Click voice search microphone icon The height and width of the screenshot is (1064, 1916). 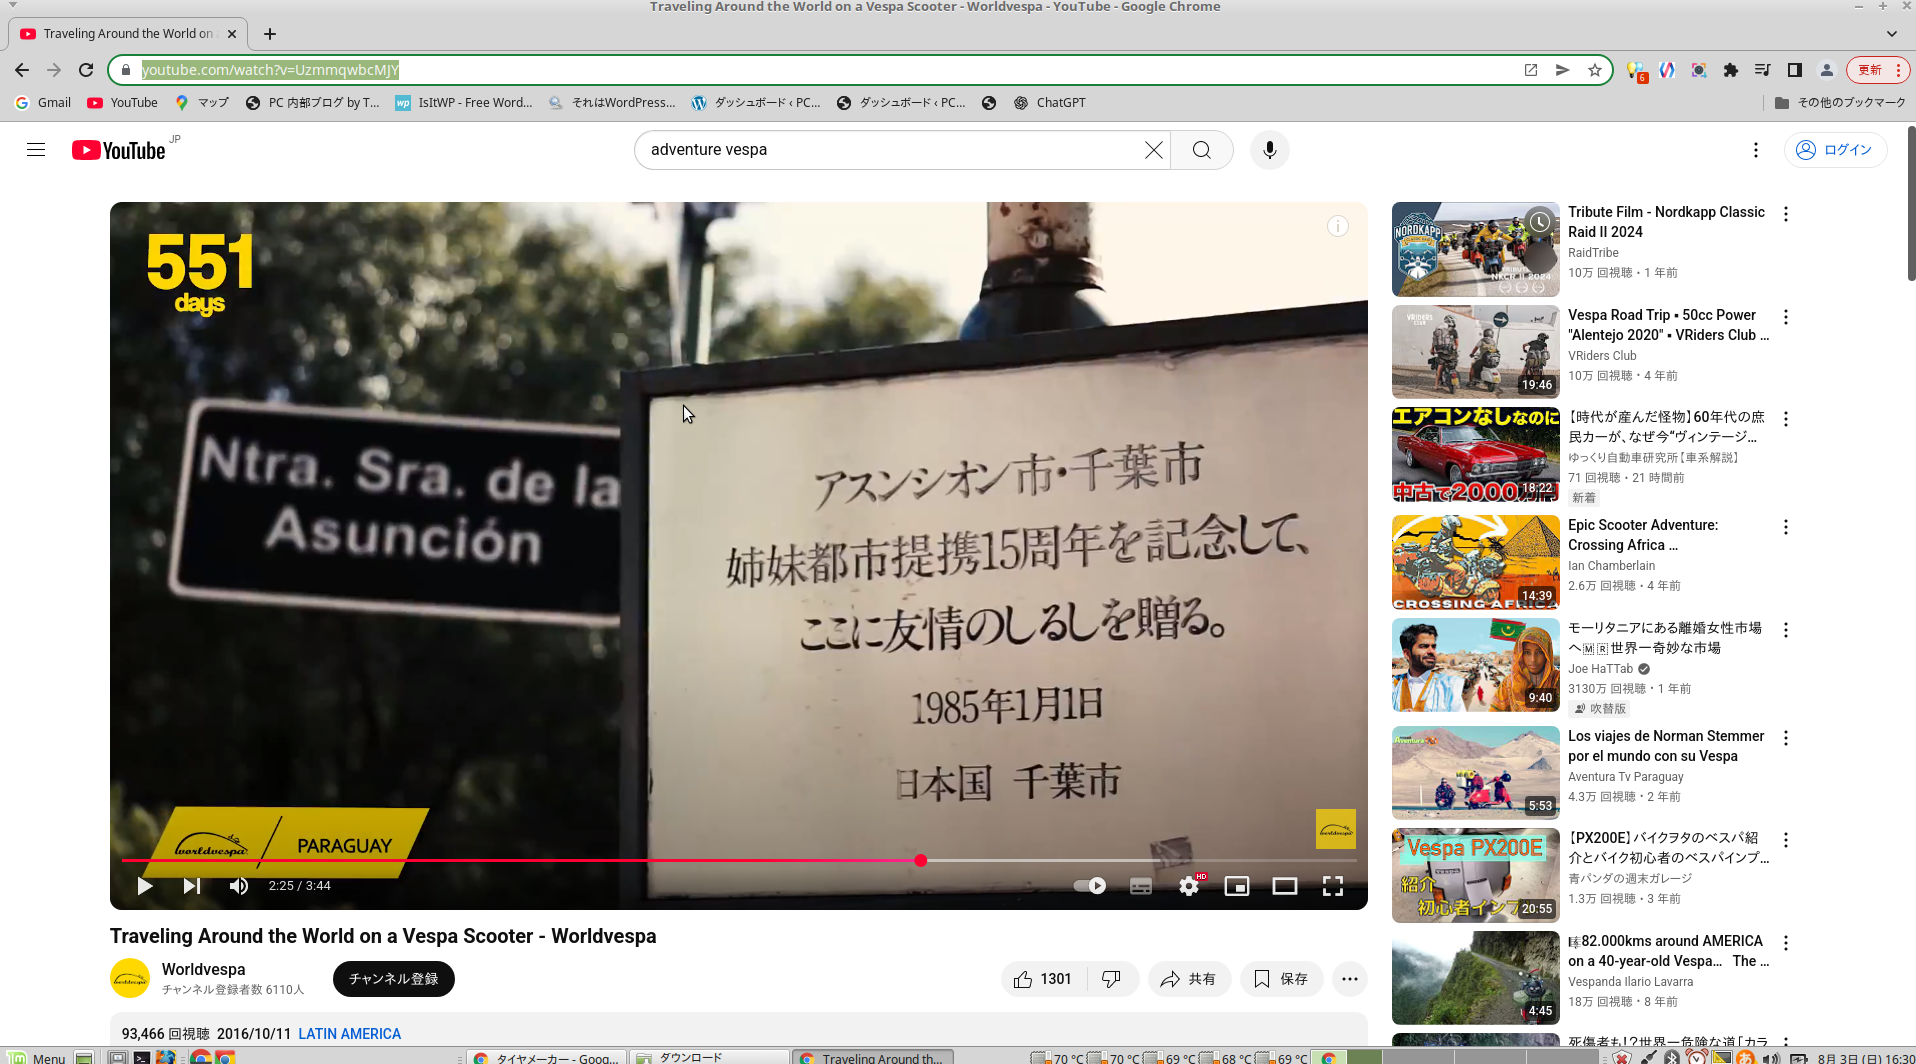(x=1269, y=150)
